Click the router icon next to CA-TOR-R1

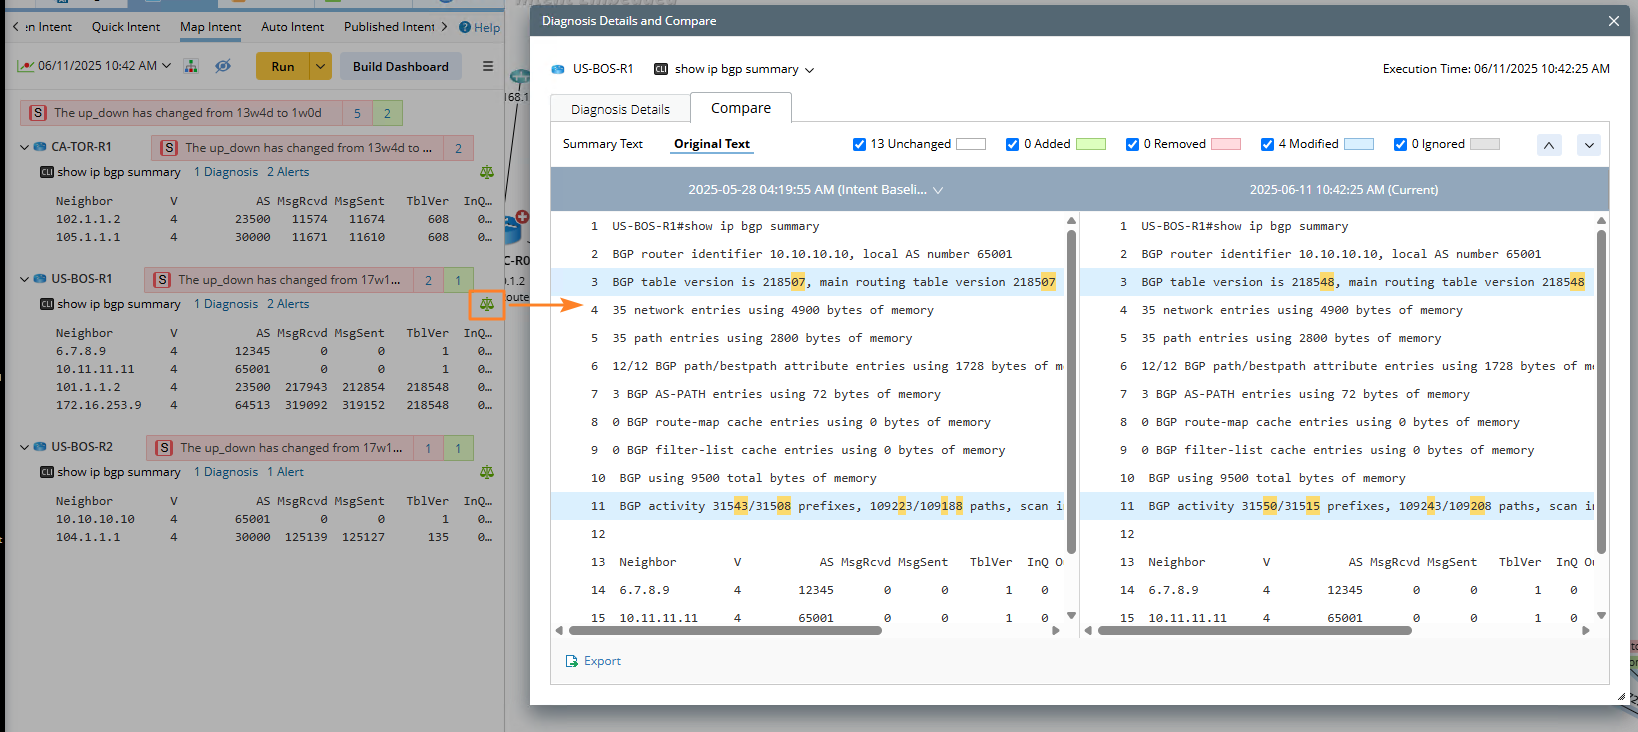pos(40,147)
